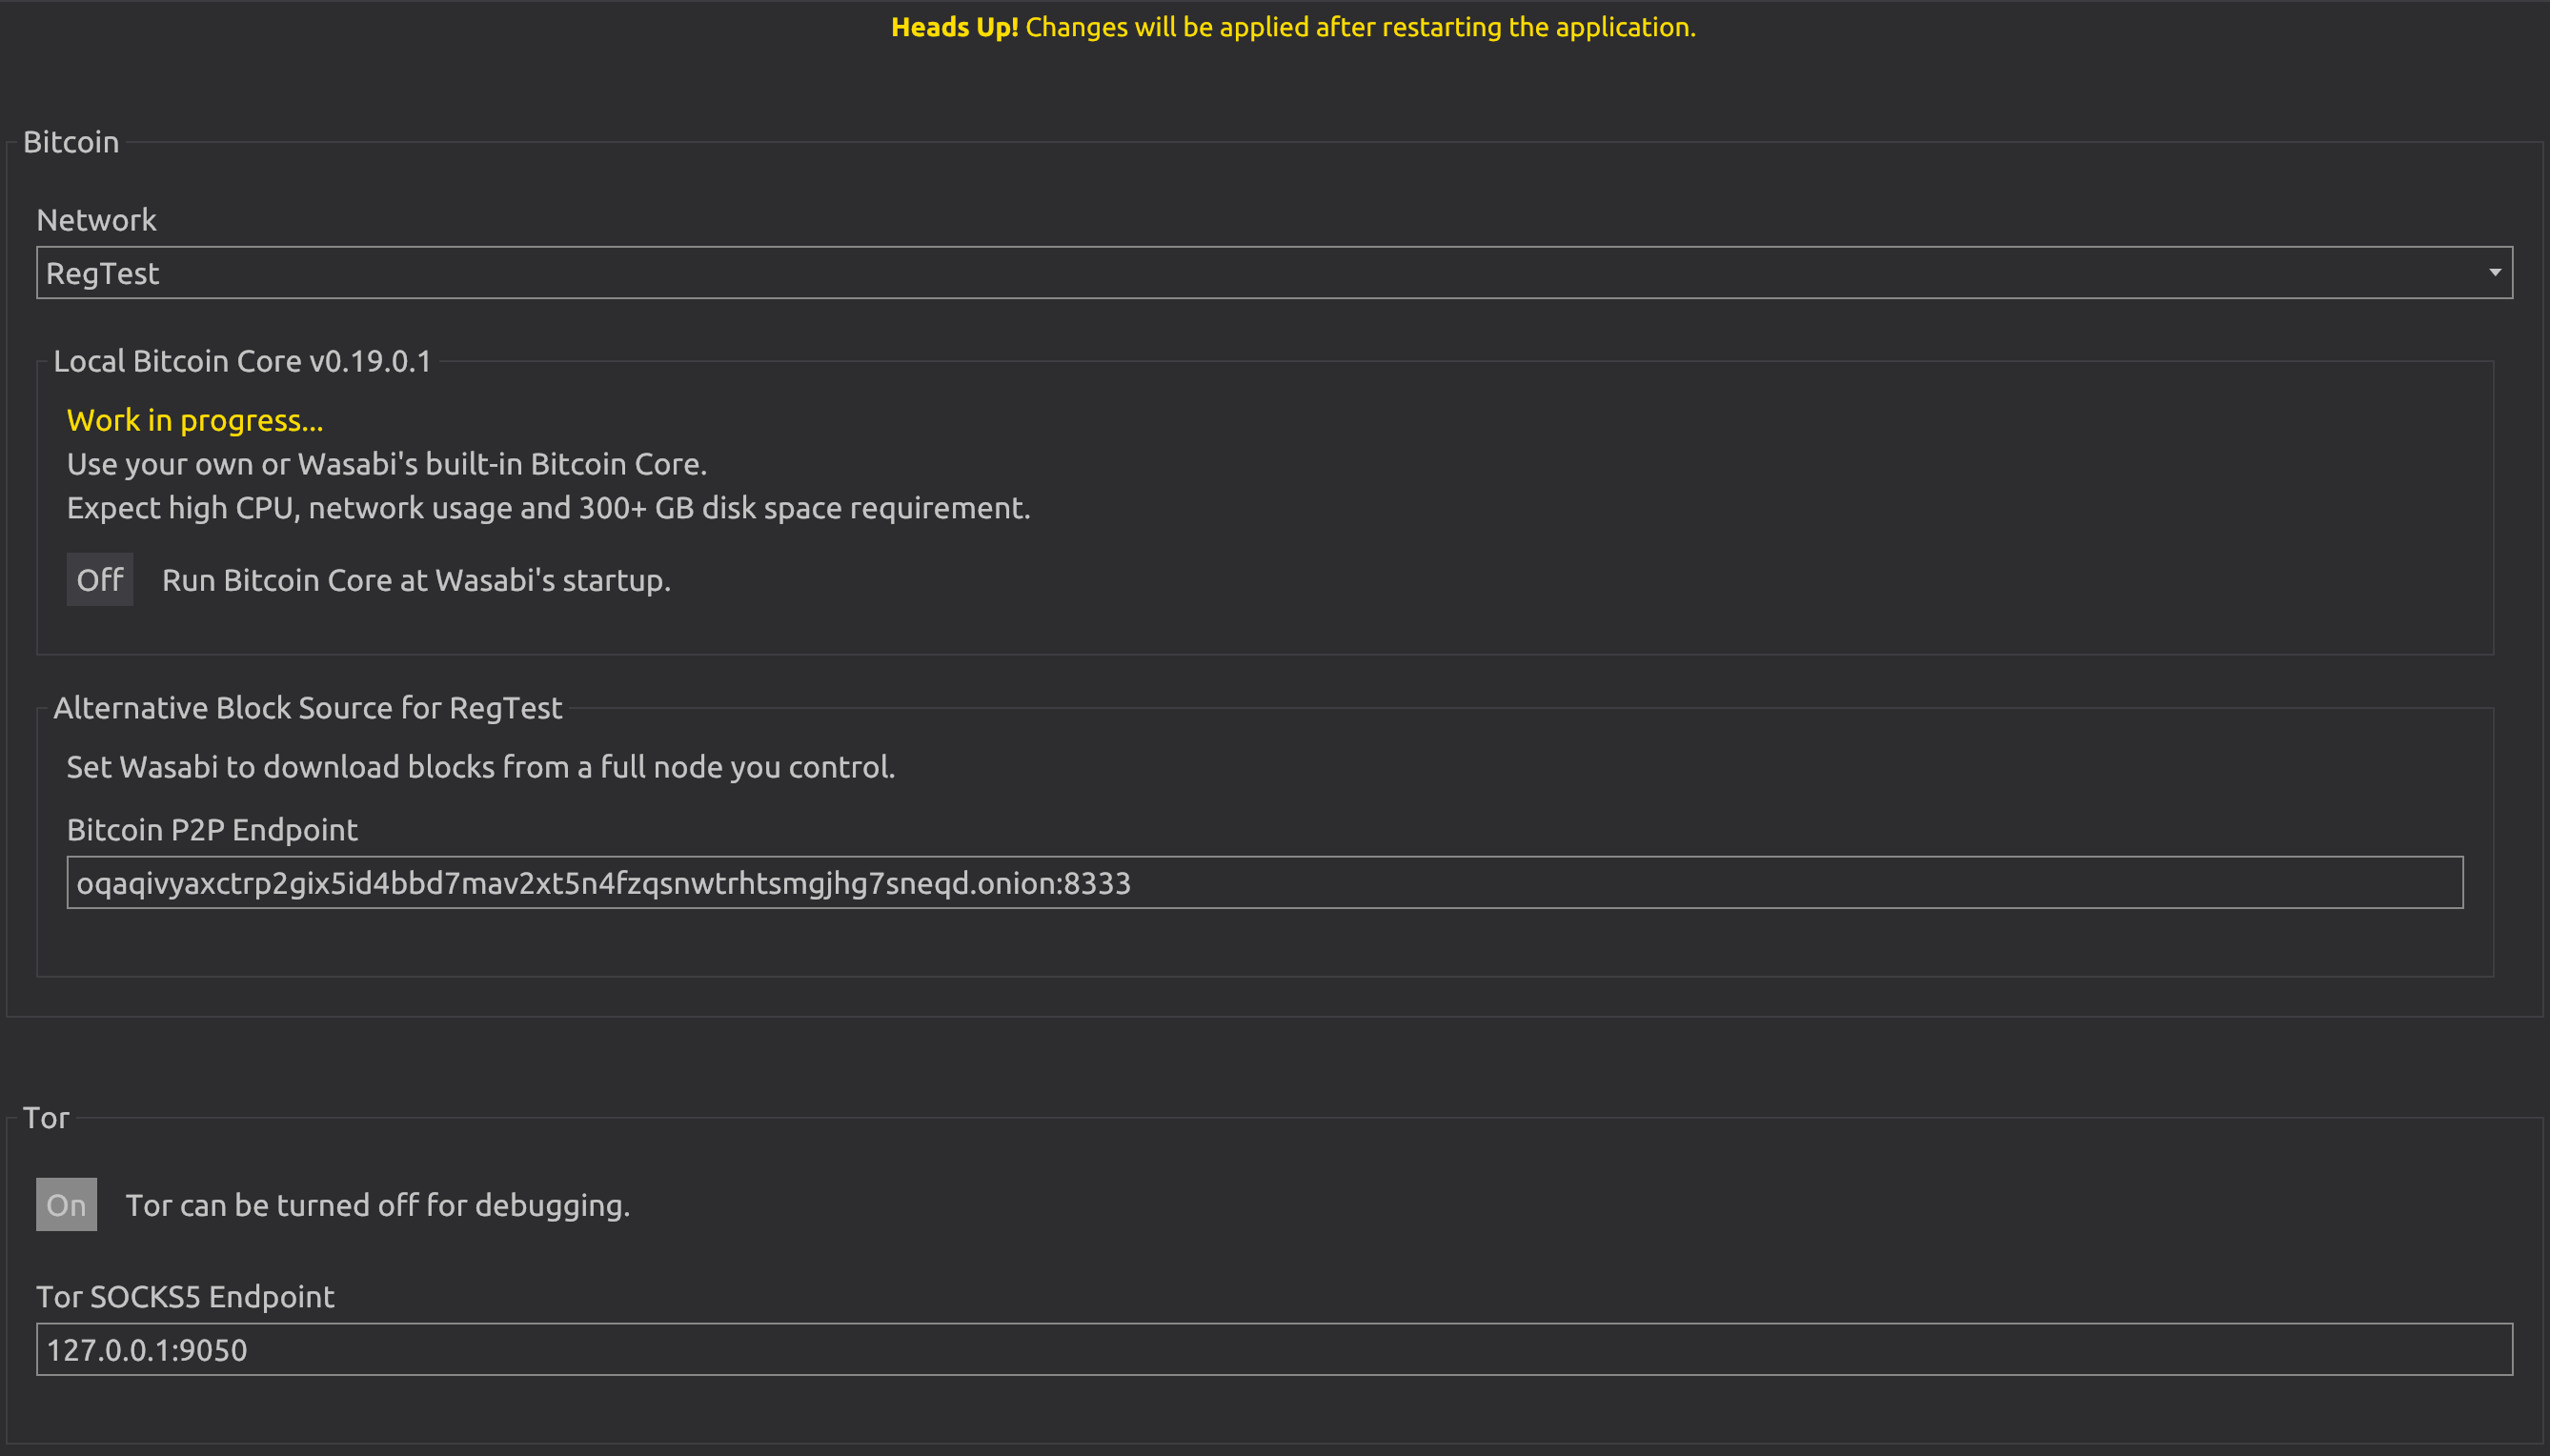Click the Bitcoin P2P Endpoint label
Image resolution: width=2550 pixels, height=1456 pixels.
click(211, 828)
